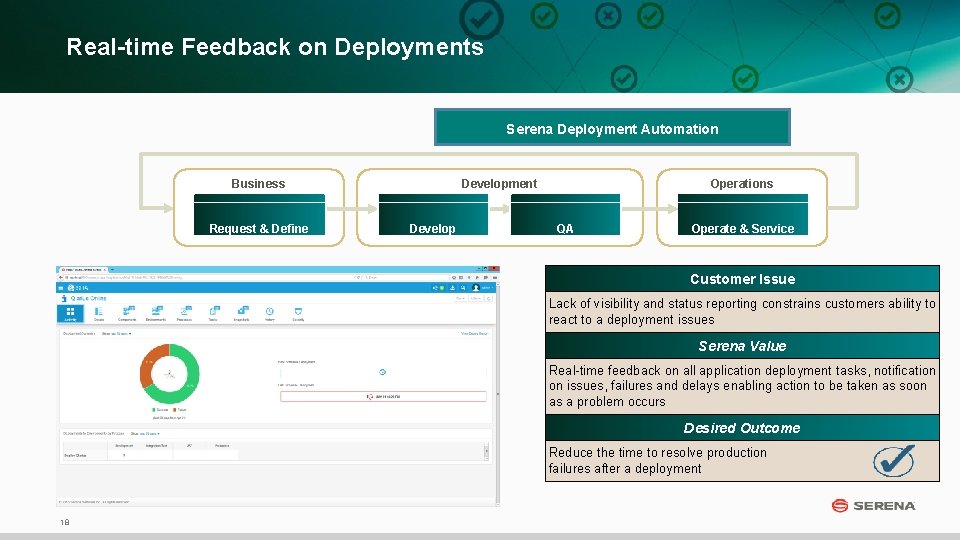Open the grid-icon Dashboard tab in the app
Viewport: 960px width, 540px height.
pos(70,313)
